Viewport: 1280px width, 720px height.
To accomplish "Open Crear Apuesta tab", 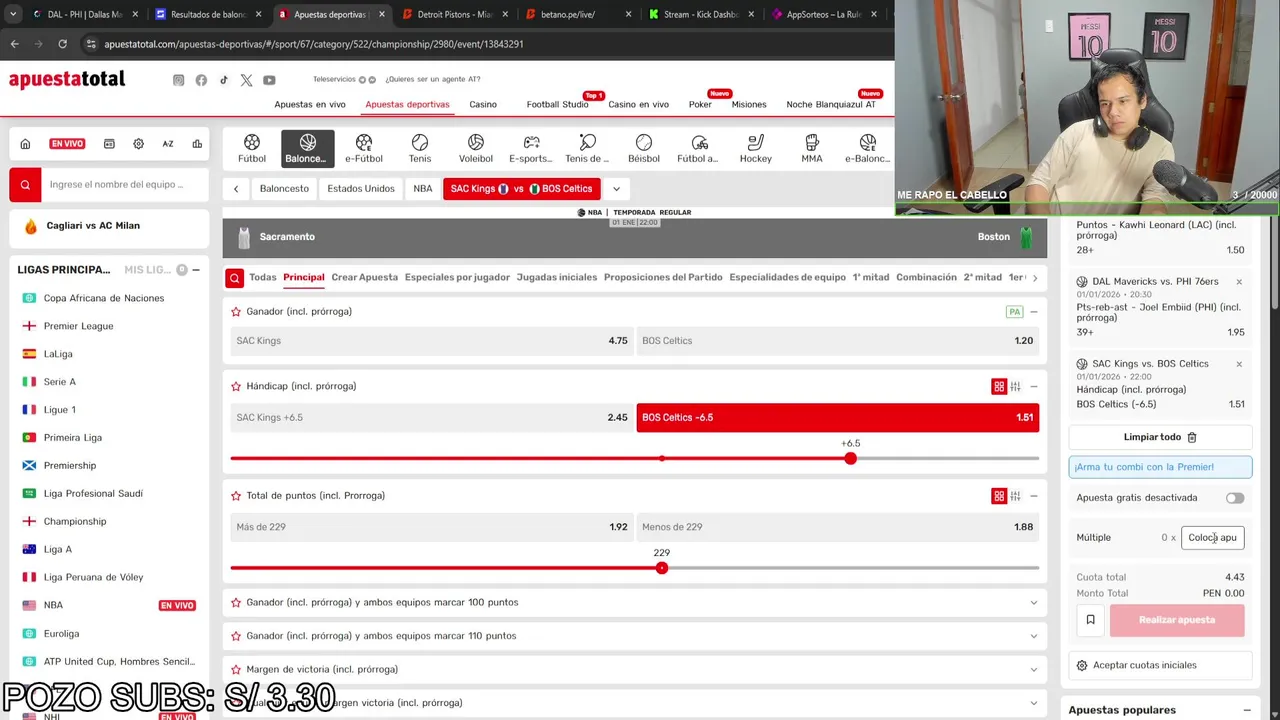I will 364,277.
